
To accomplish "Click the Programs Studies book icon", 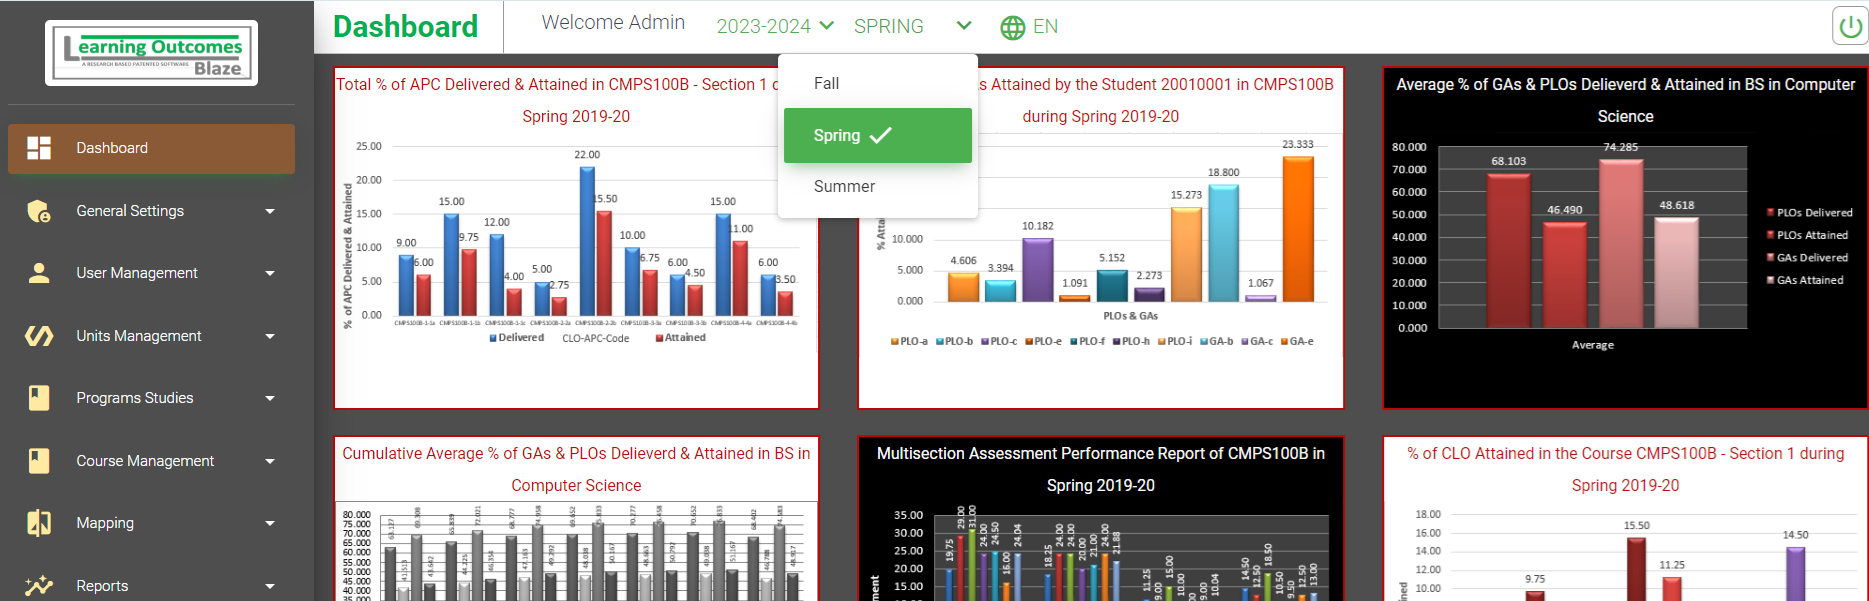I will 39,398.
